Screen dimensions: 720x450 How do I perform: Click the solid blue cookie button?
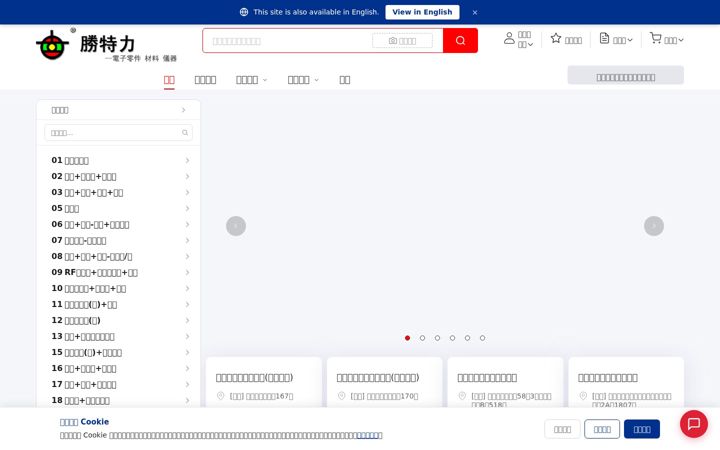coord(642,429)
